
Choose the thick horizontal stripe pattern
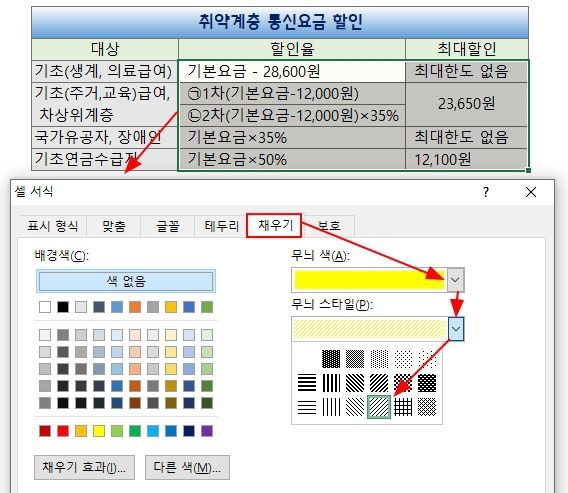pyautogui.click(x=307, y=383)
